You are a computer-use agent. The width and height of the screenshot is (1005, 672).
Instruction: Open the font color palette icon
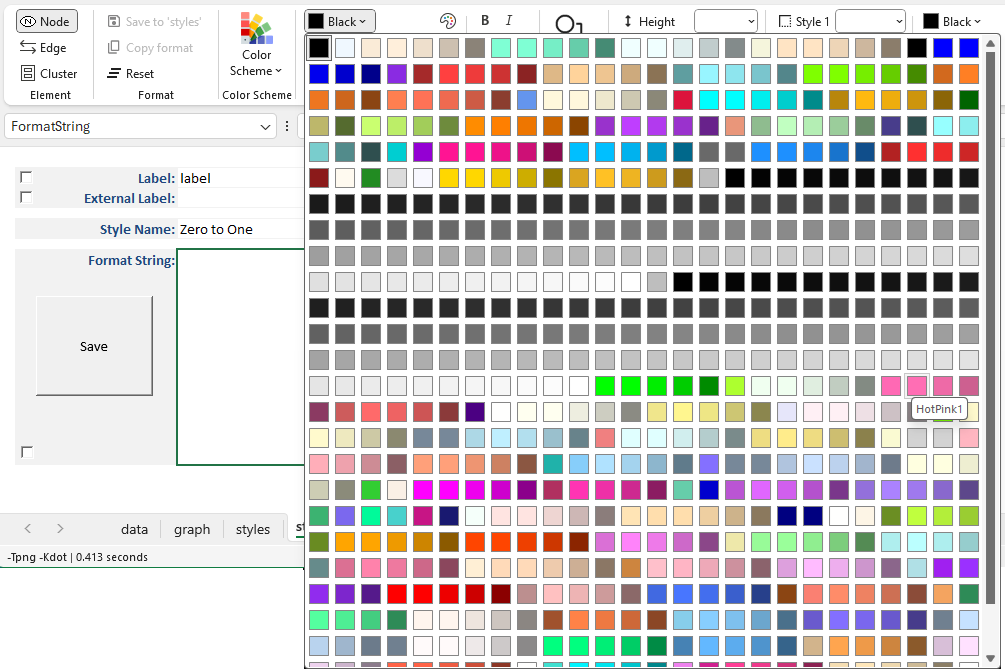click(x=447, y=21)
